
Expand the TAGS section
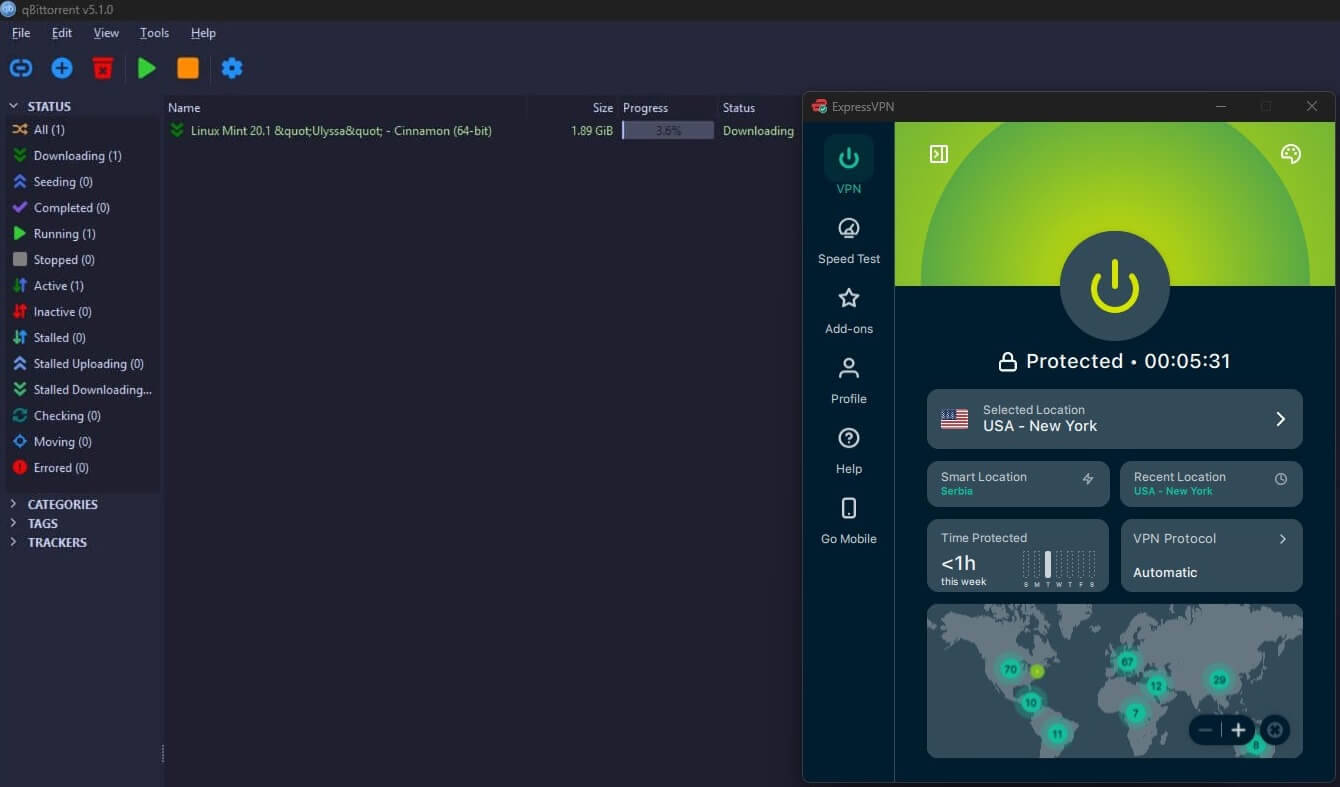(x=14, y=523)
